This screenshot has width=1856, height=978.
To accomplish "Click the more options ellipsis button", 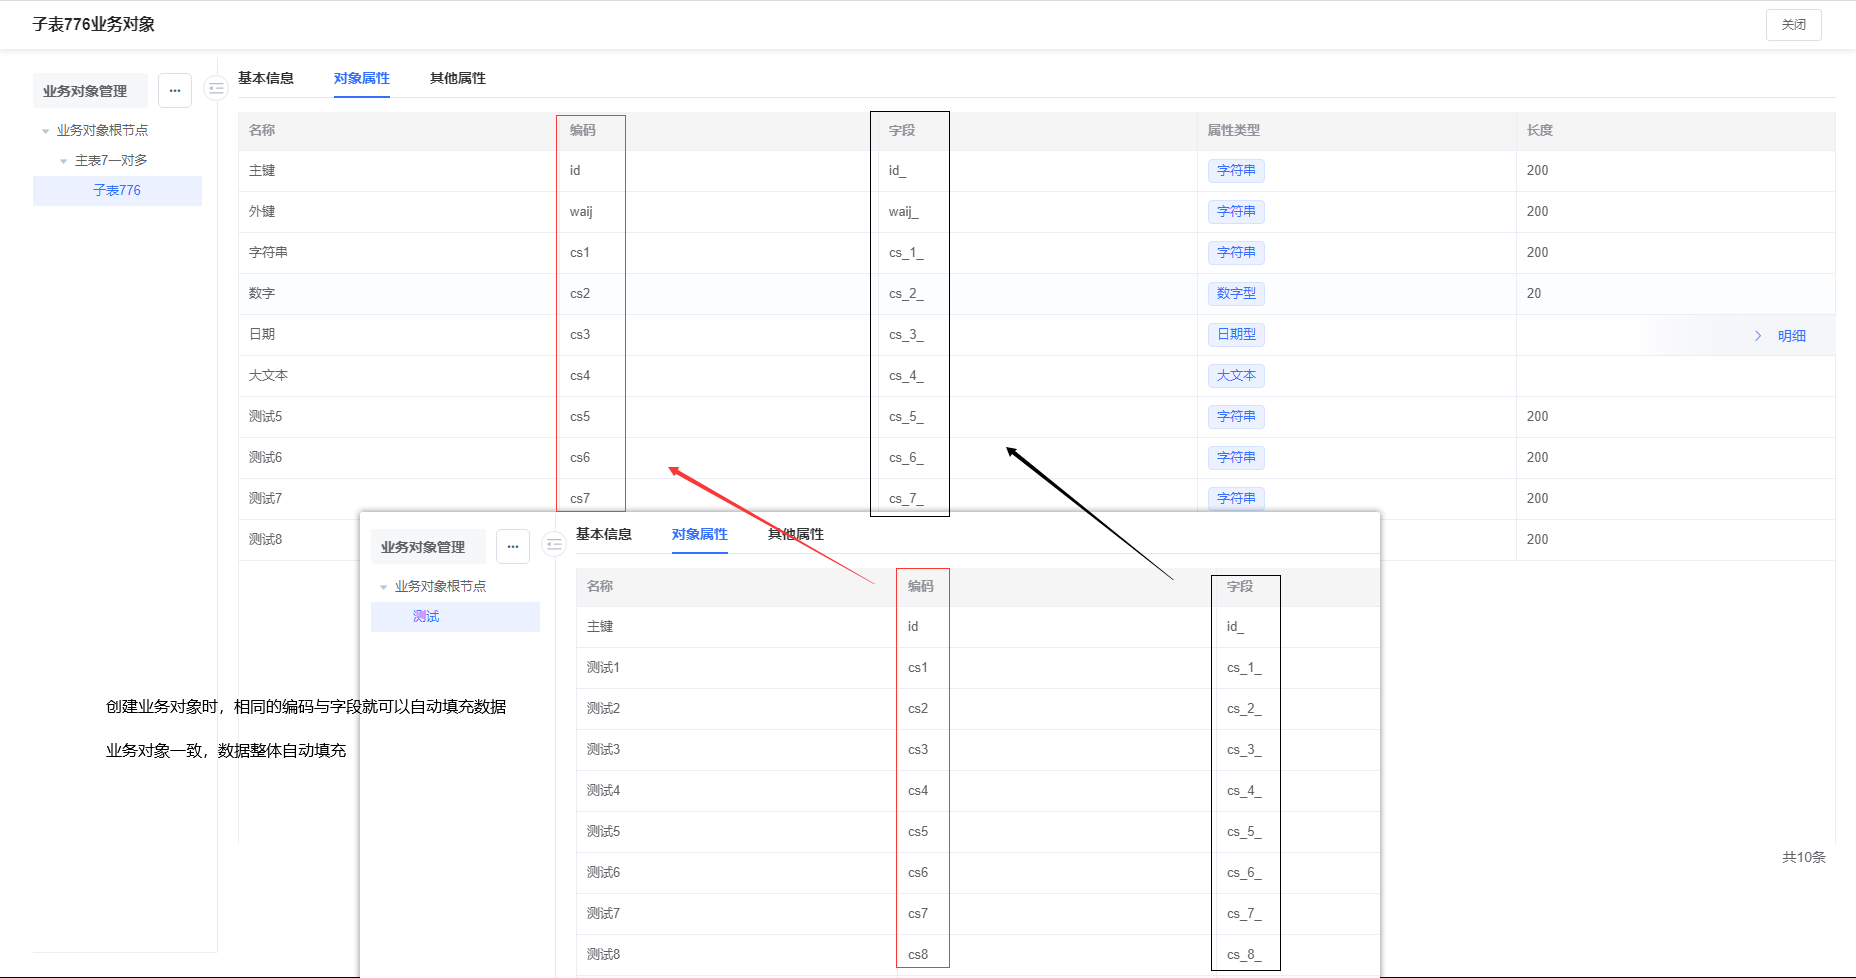I will click(175, 91).
